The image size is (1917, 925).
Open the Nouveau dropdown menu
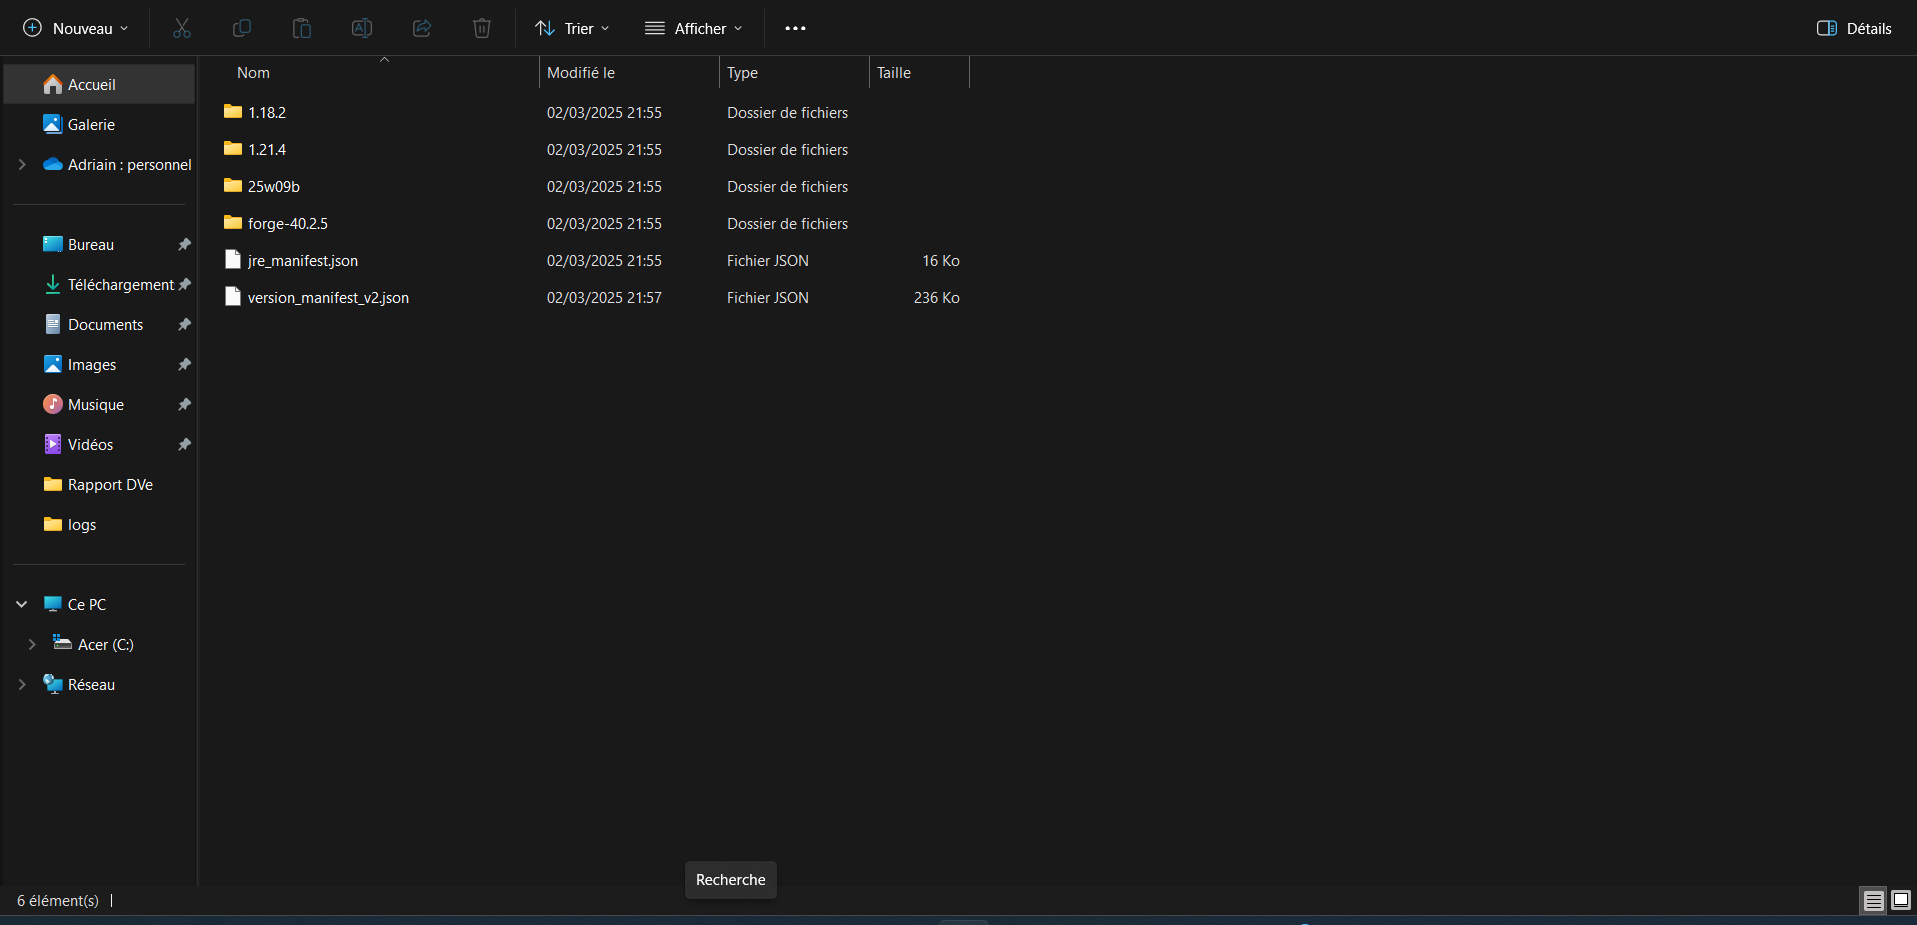(76, 28)
